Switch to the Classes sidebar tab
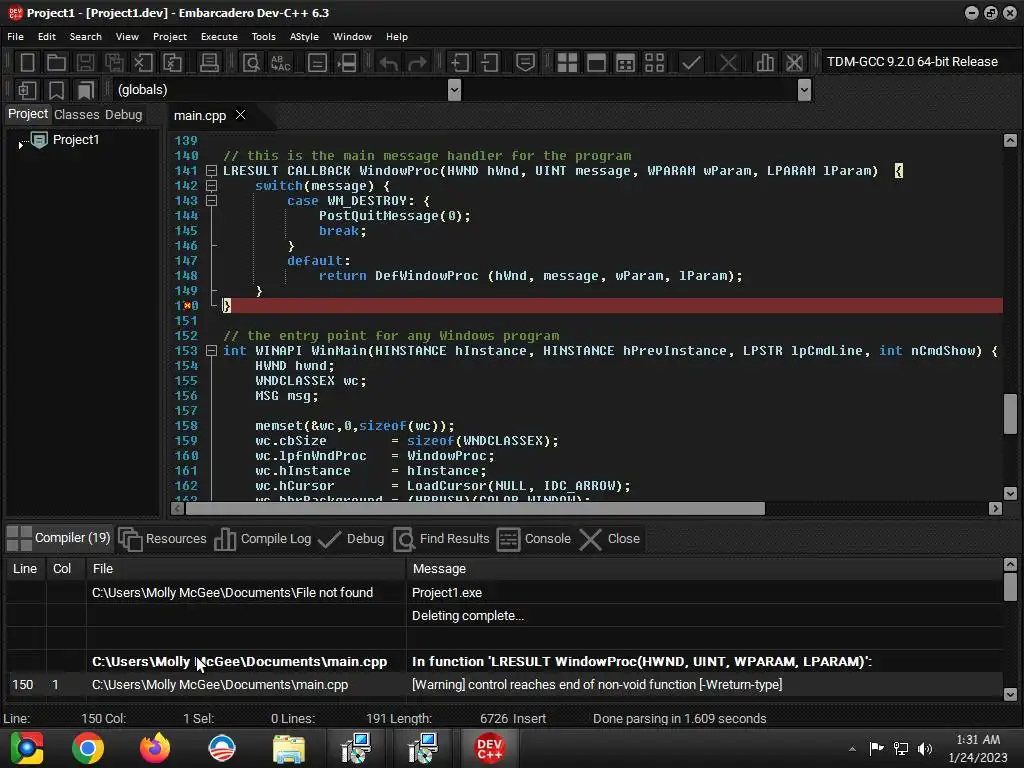 76,114
